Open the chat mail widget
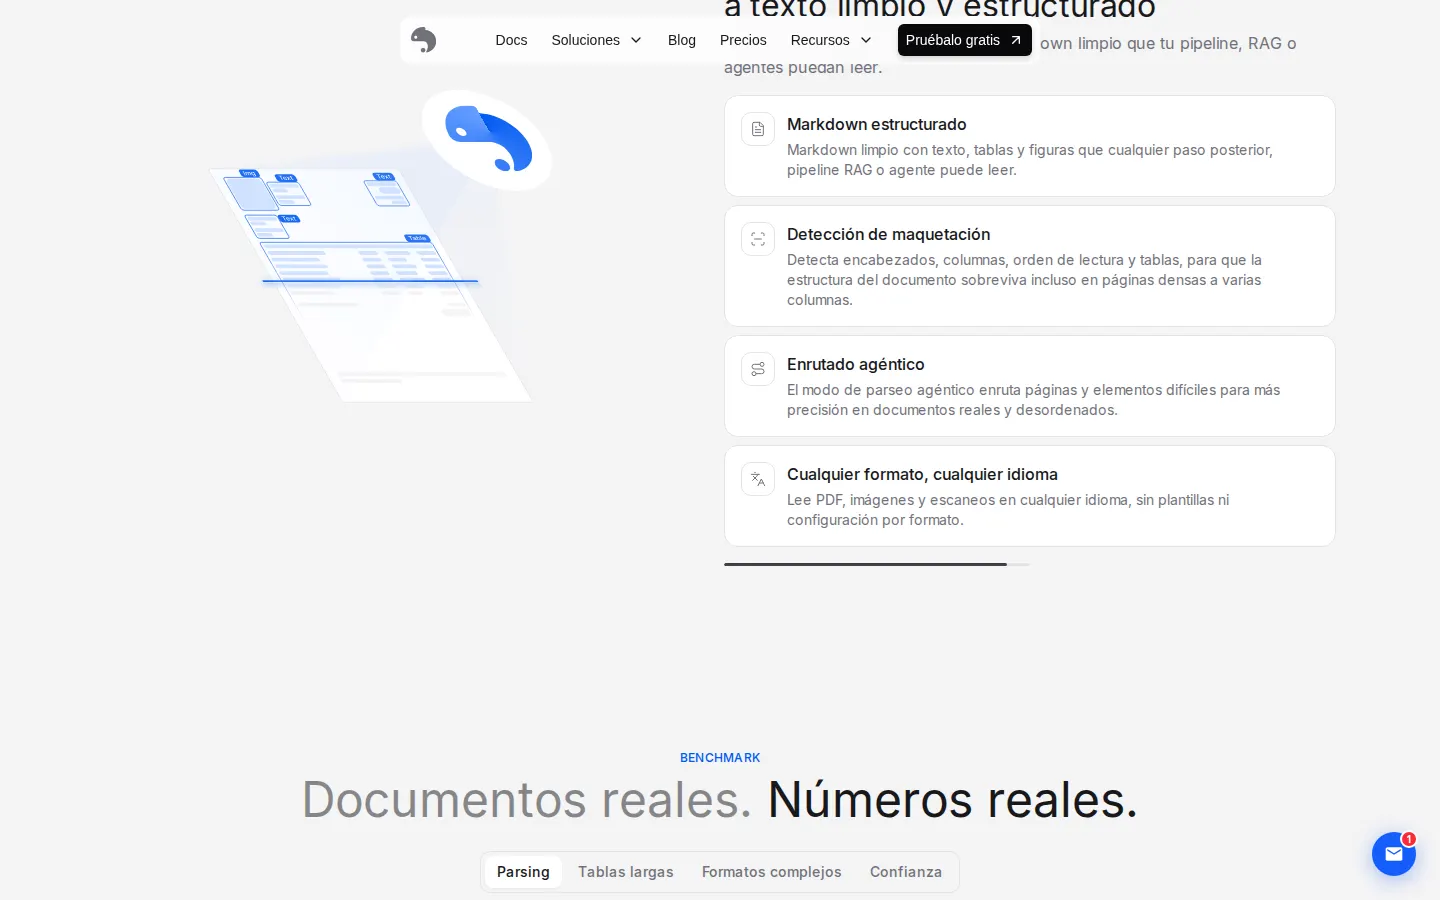Screen dimensions: 1440x900 1394,854
